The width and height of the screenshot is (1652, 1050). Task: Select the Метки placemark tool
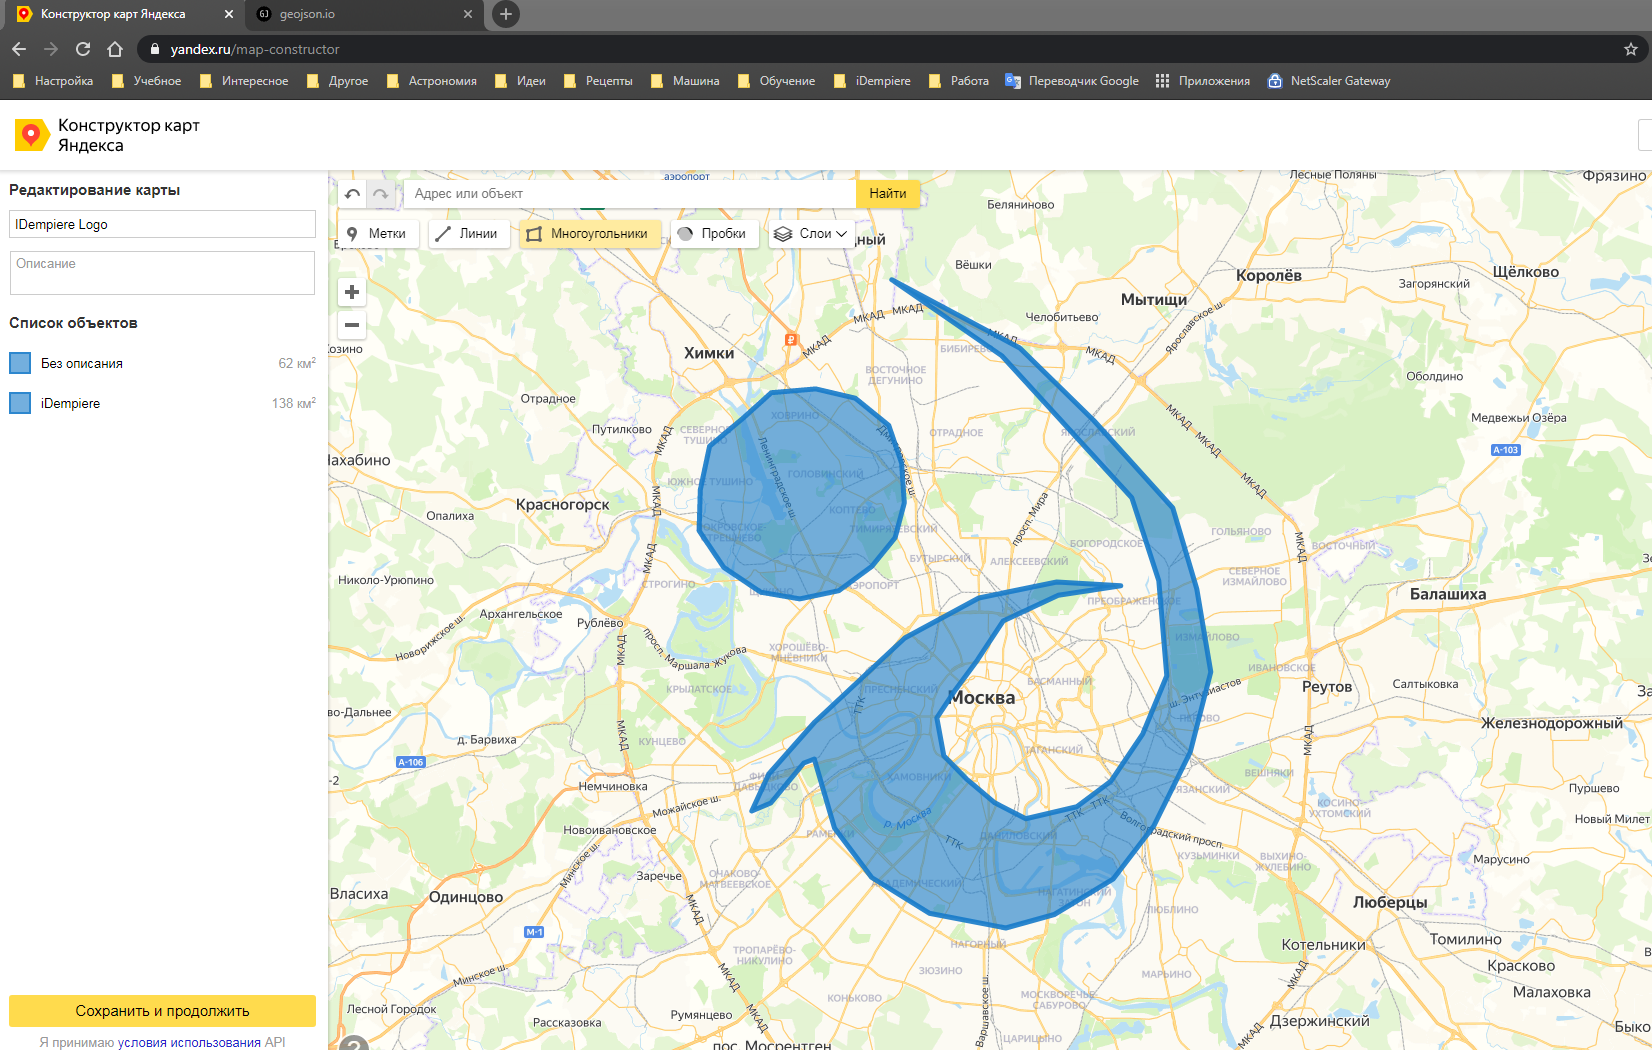(x=377, y=234)
